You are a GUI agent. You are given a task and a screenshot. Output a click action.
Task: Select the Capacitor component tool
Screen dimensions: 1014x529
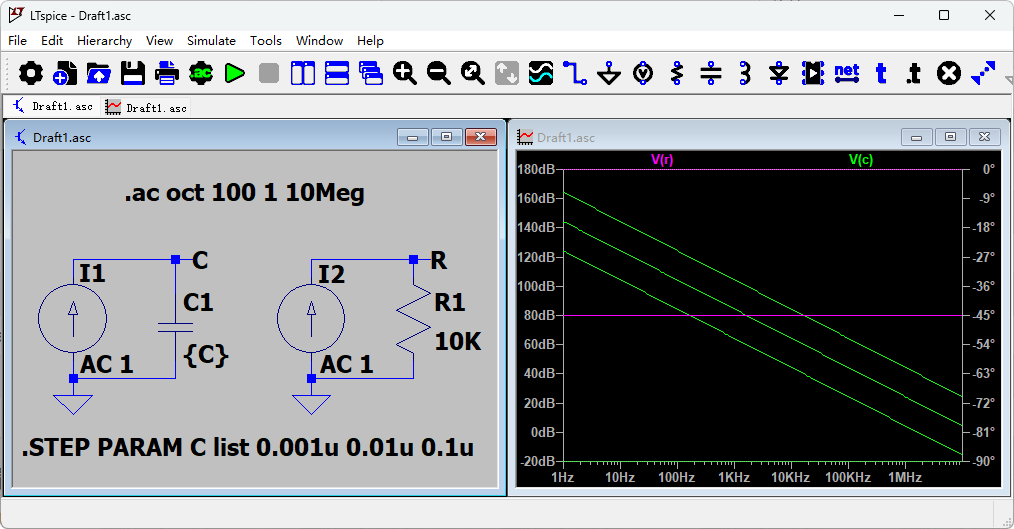[x=711, y=73]
